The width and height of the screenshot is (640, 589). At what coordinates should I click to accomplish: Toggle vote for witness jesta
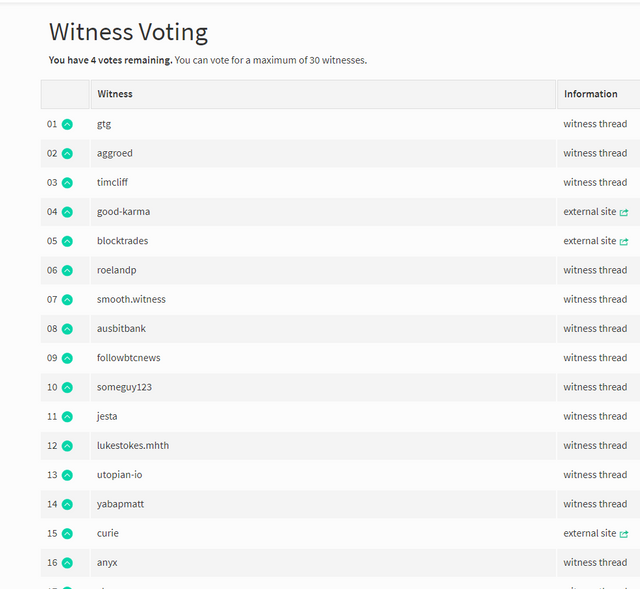click(67, 417)
